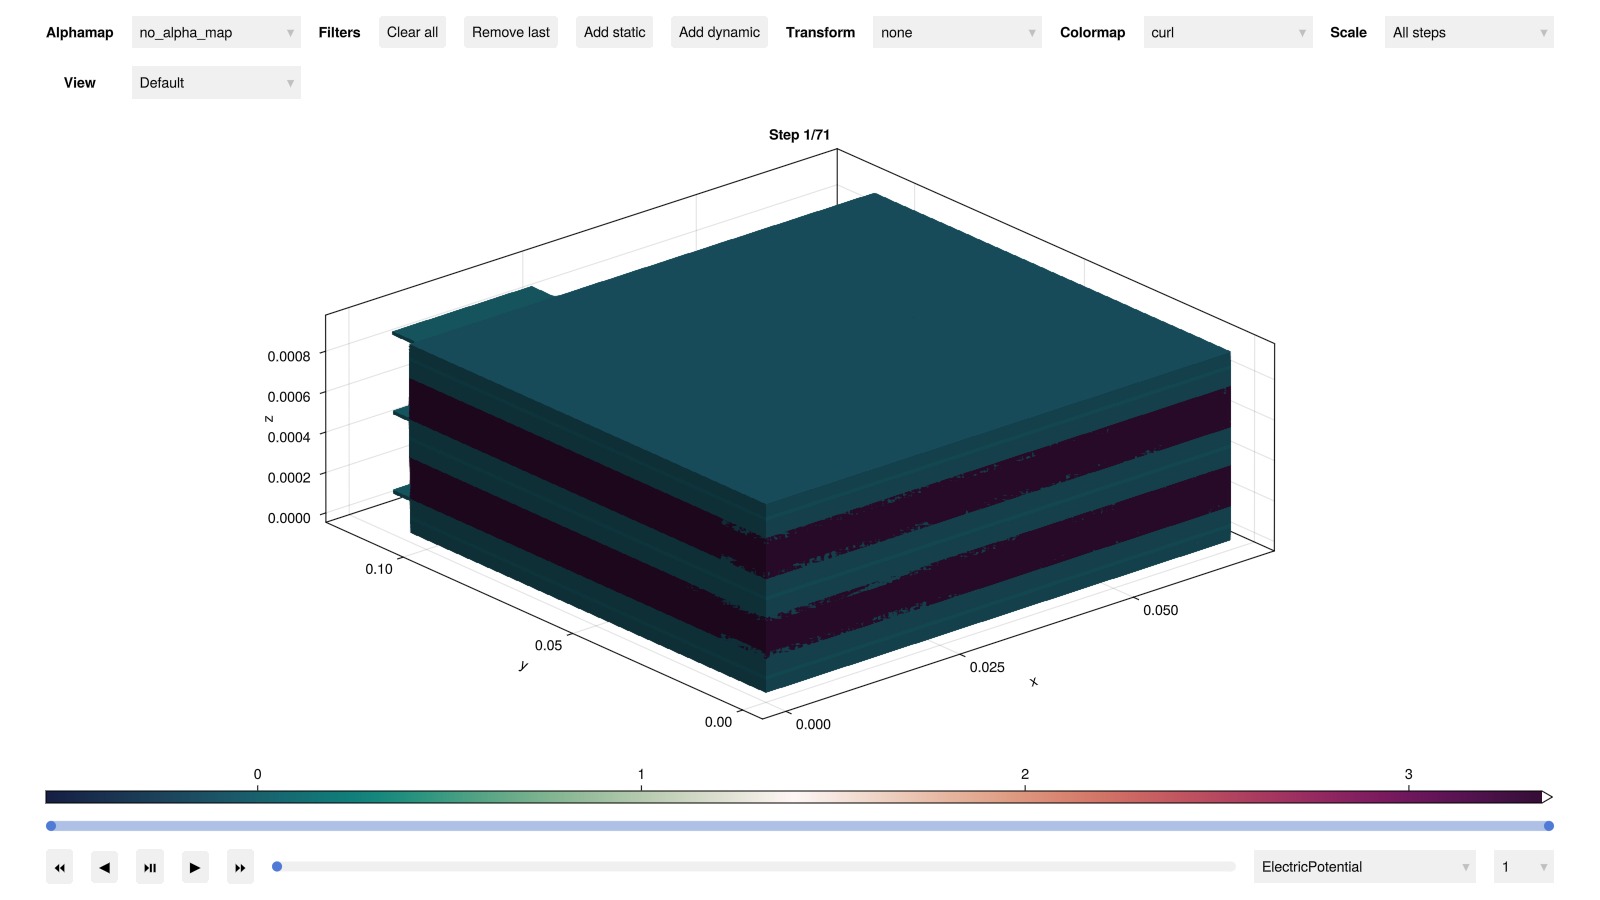Click the step timeline slider track
Screen dimensions: 1600x900
[756, 867]
